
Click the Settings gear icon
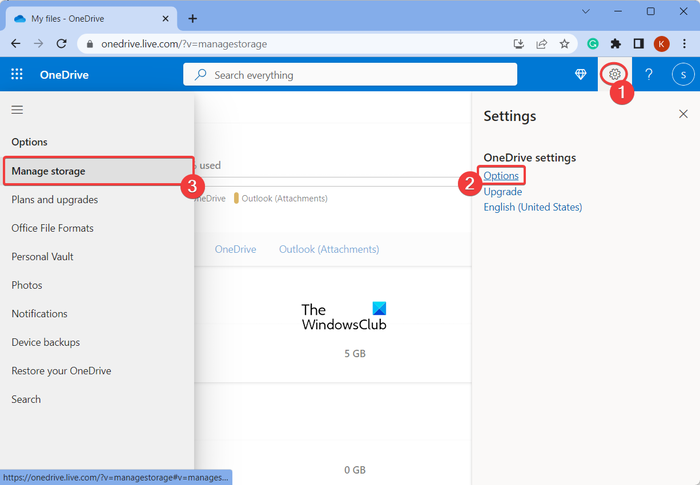point(614,74)
